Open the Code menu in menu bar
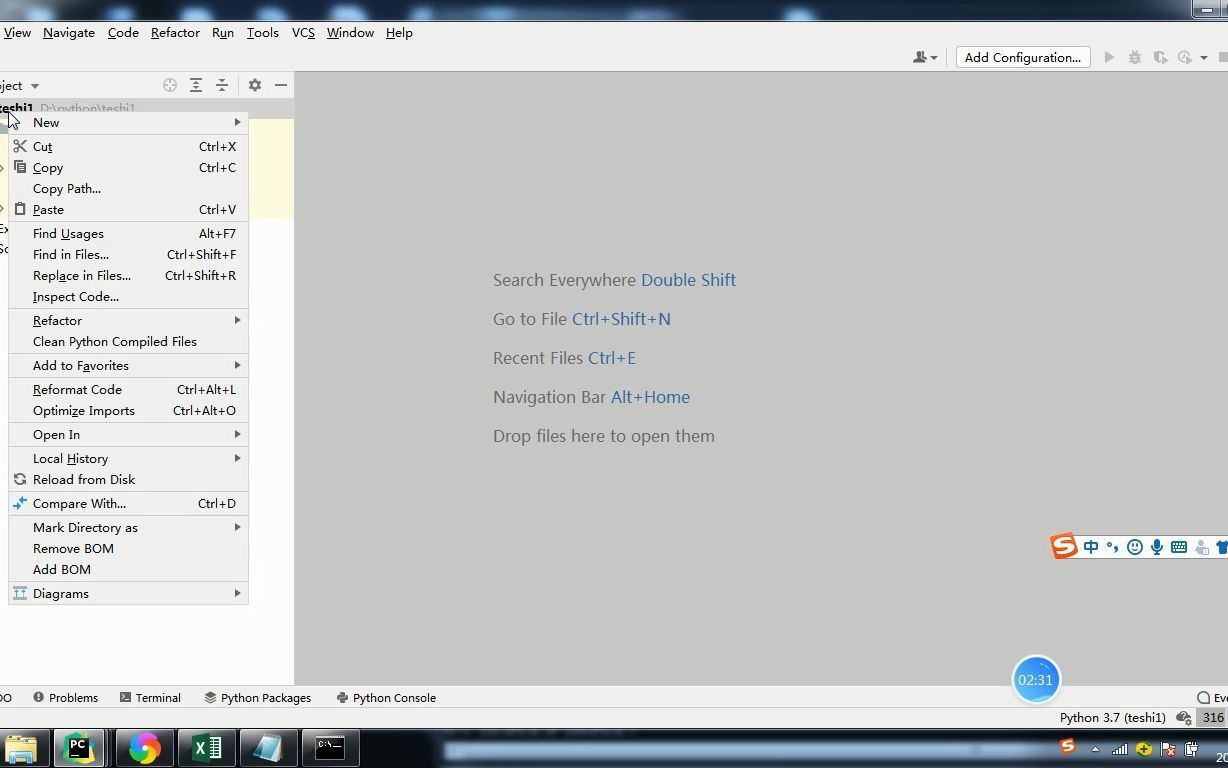This screenshot has height=768, width=1228. coord(123,32)
